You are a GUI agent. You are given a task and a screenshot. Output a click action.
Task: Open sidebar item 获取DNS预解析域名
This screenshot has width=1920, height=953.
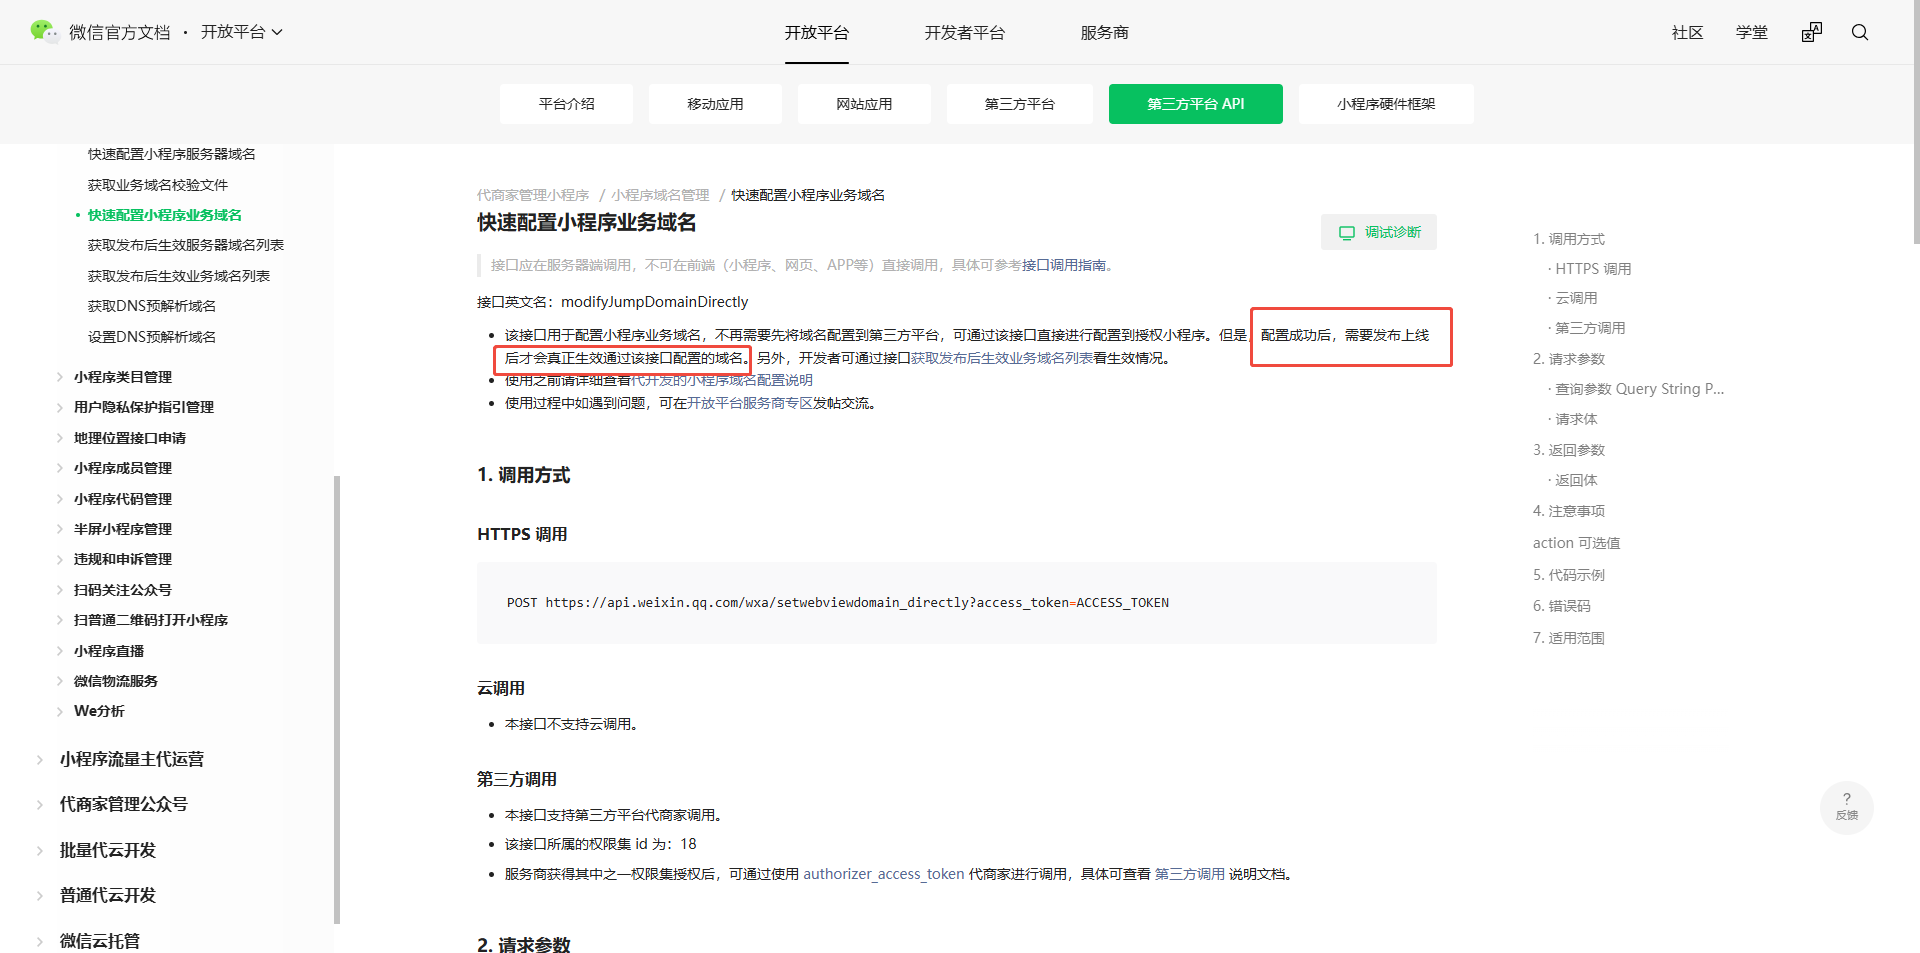tap(152, 306)
